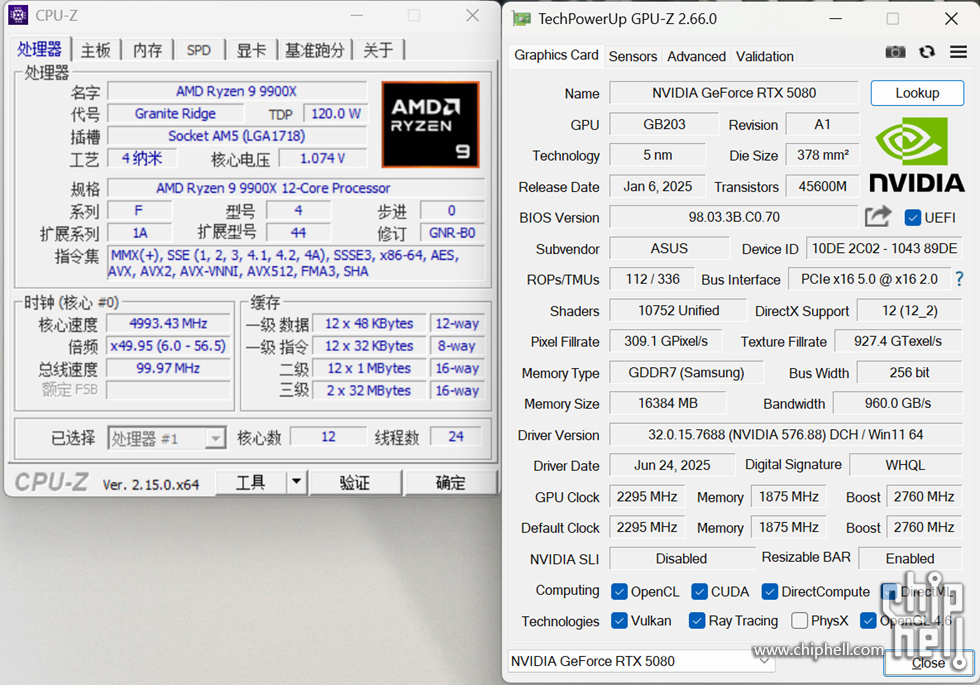
Task: Click the AMD Ryzen 9 logo
Action: 430,124
